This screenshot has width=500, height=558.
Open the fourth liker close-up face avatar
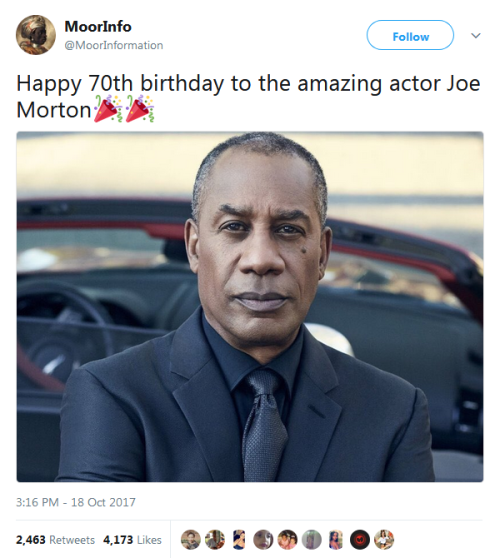pos(263,539)
